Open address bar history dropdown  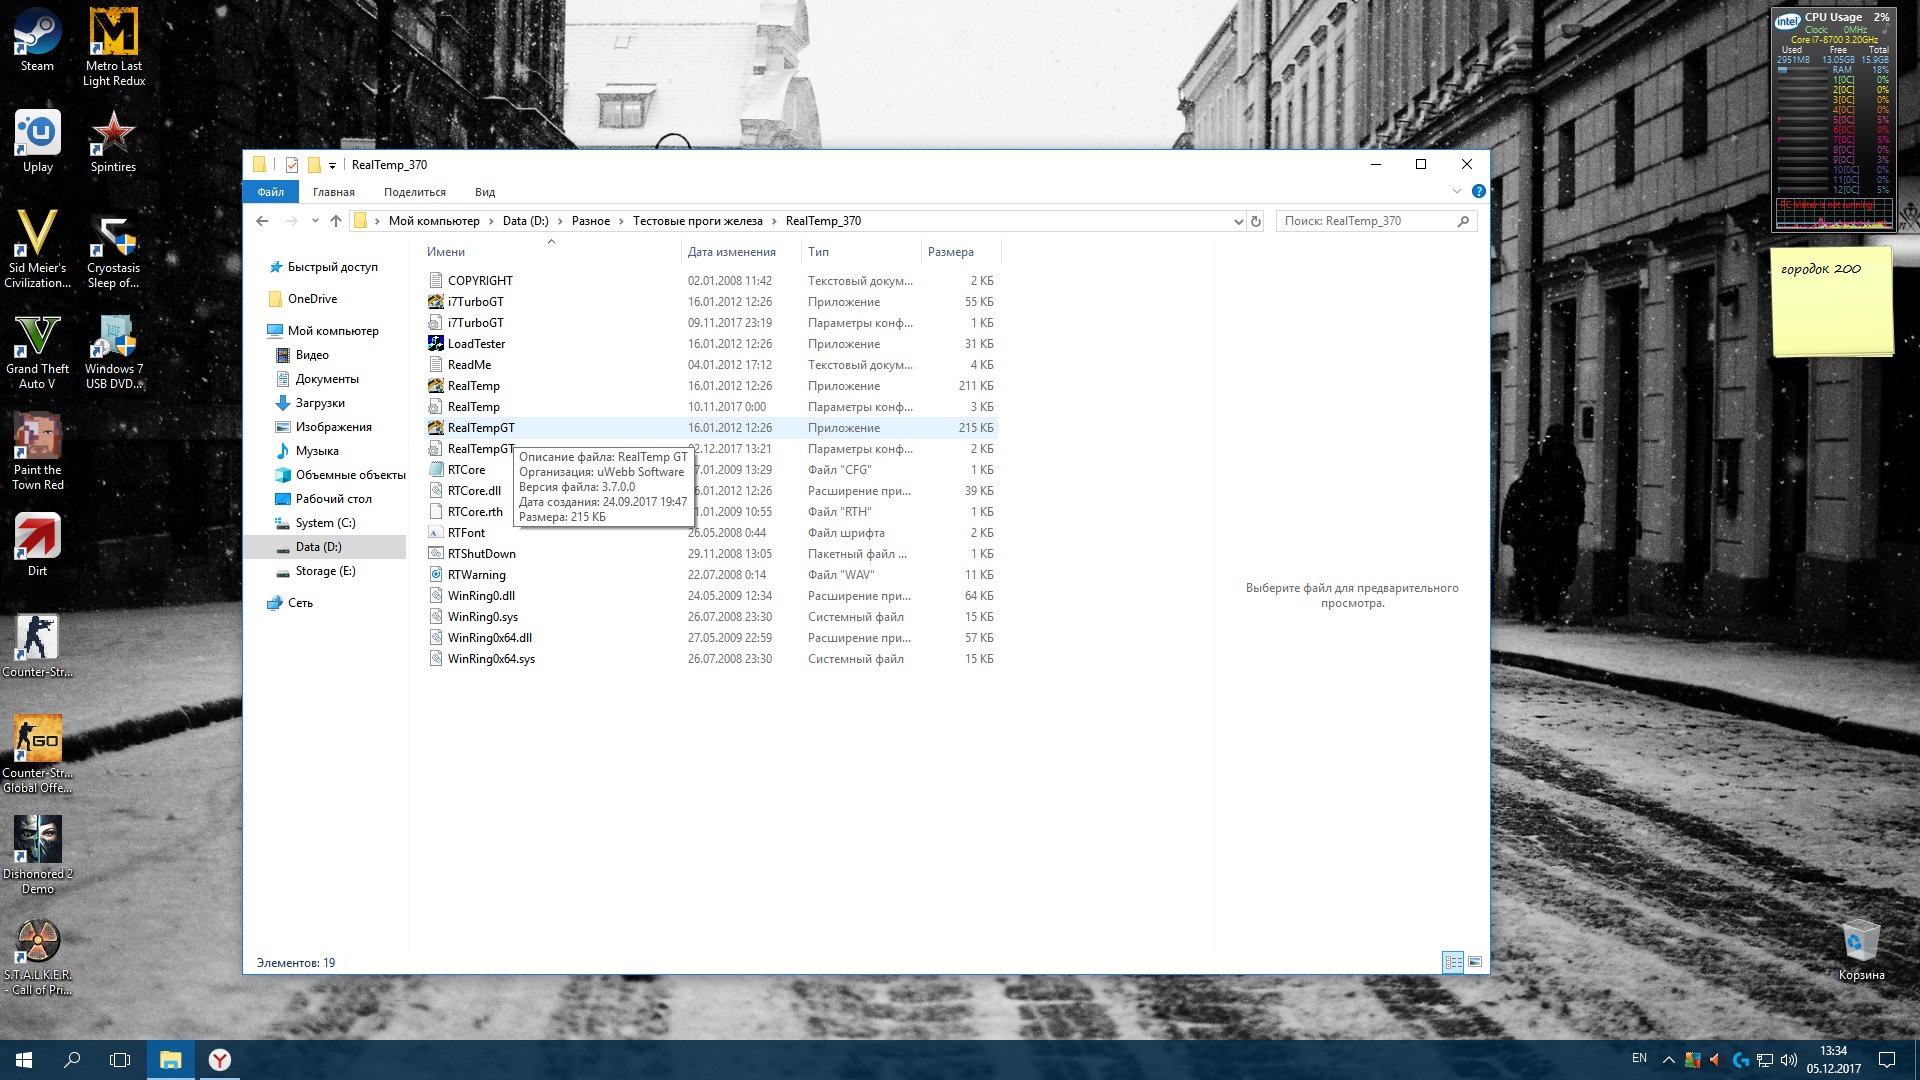pos(1238,221)
